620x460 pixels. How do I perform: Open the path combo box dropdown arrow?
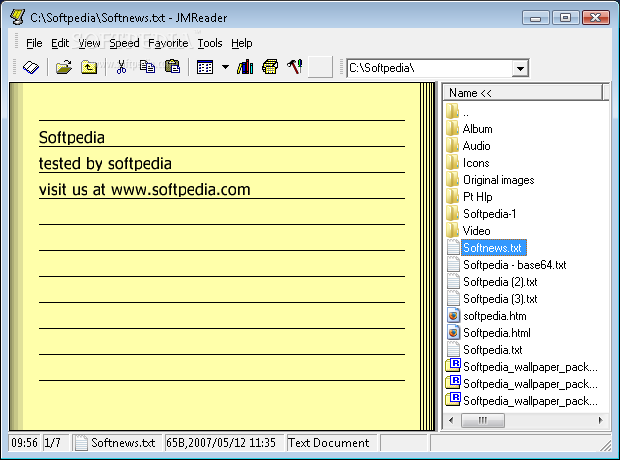tap(520, 68)
